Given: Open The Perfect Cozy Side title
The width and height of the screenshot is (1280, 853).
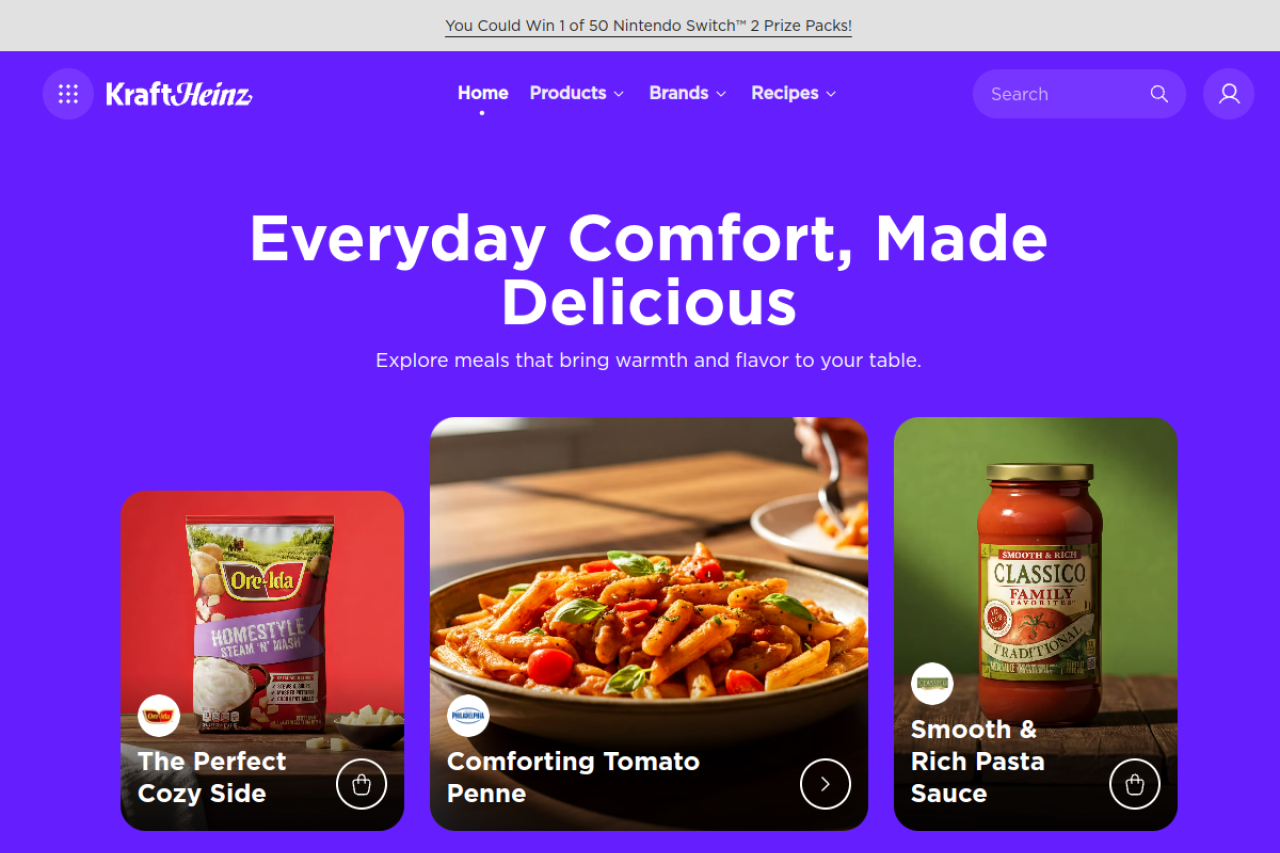Looking at the screenshot, I should (212, 777).
